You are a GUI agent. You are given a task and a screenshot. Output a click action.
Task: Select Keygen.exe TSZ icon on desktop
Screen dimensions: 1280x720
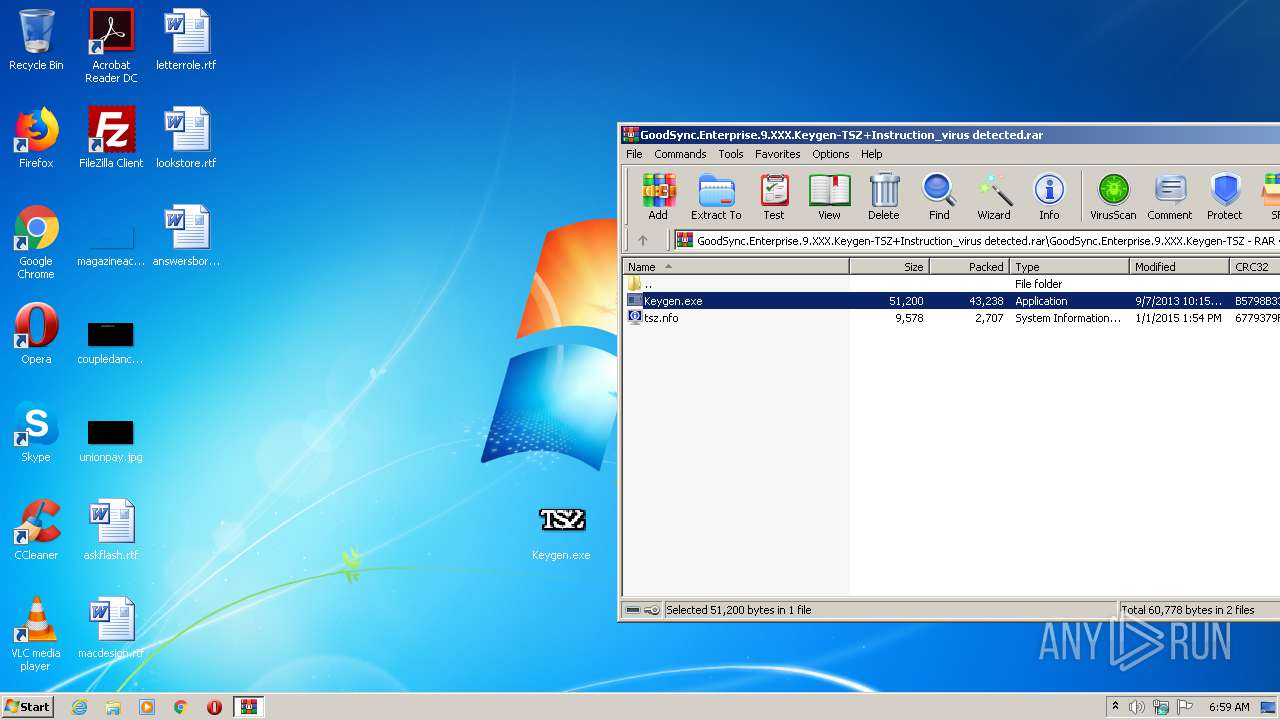[x=561, y=533]
